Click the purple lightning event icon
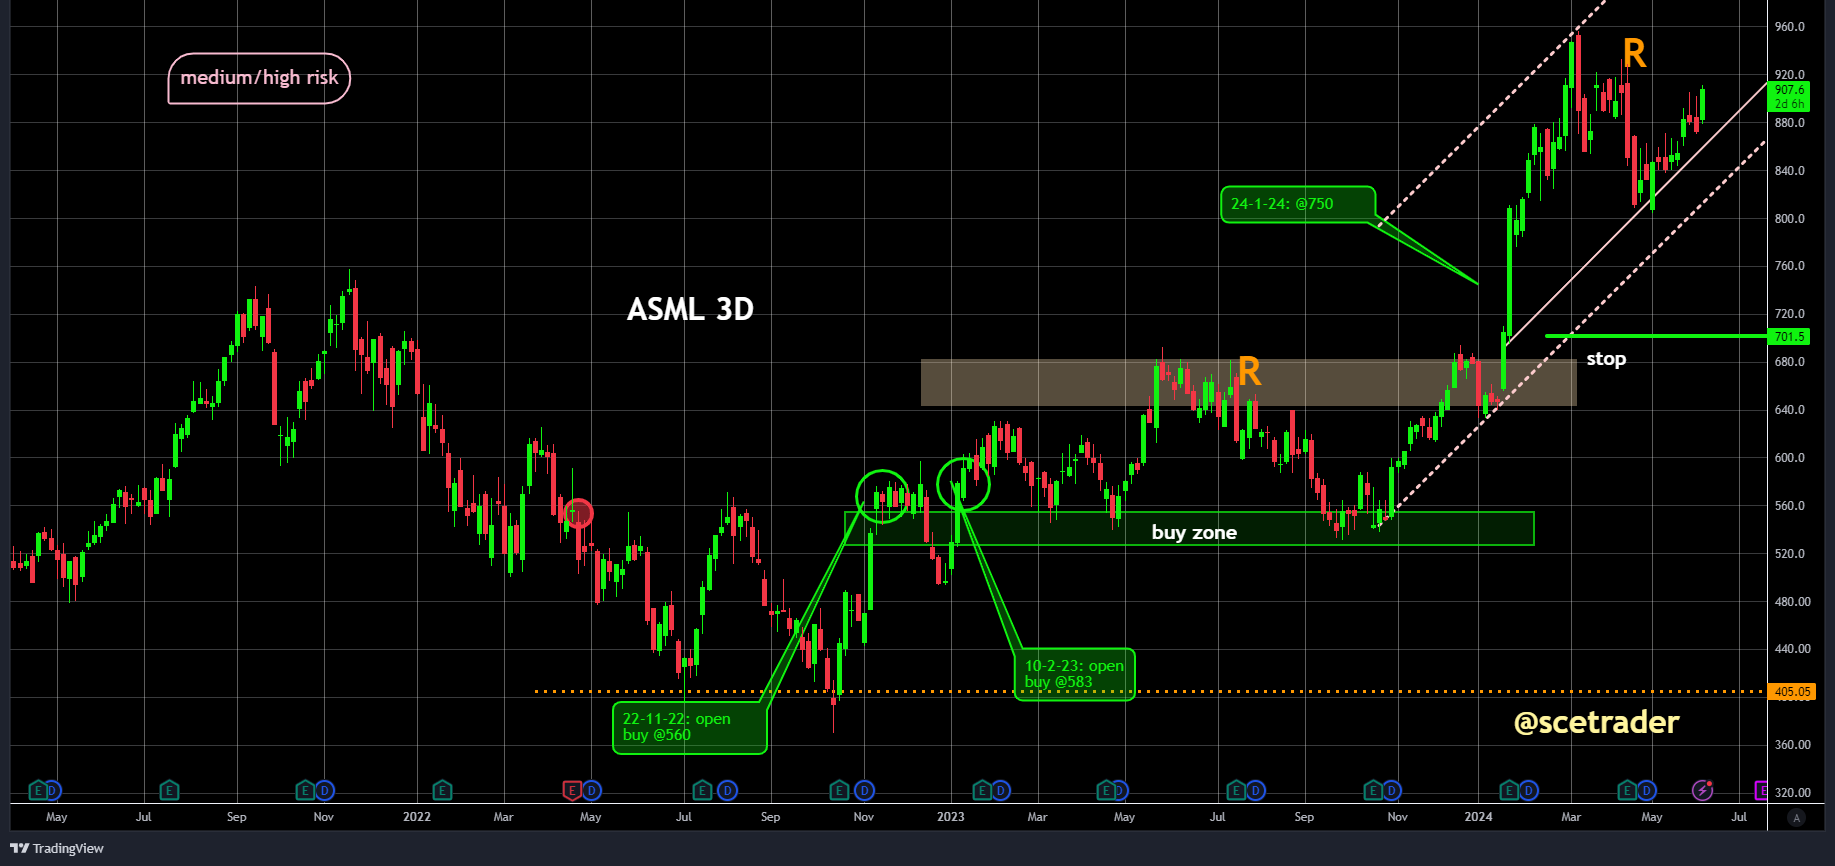Image resolution: width=1835 pixels, height=866 pixels. coord(1703,791)
